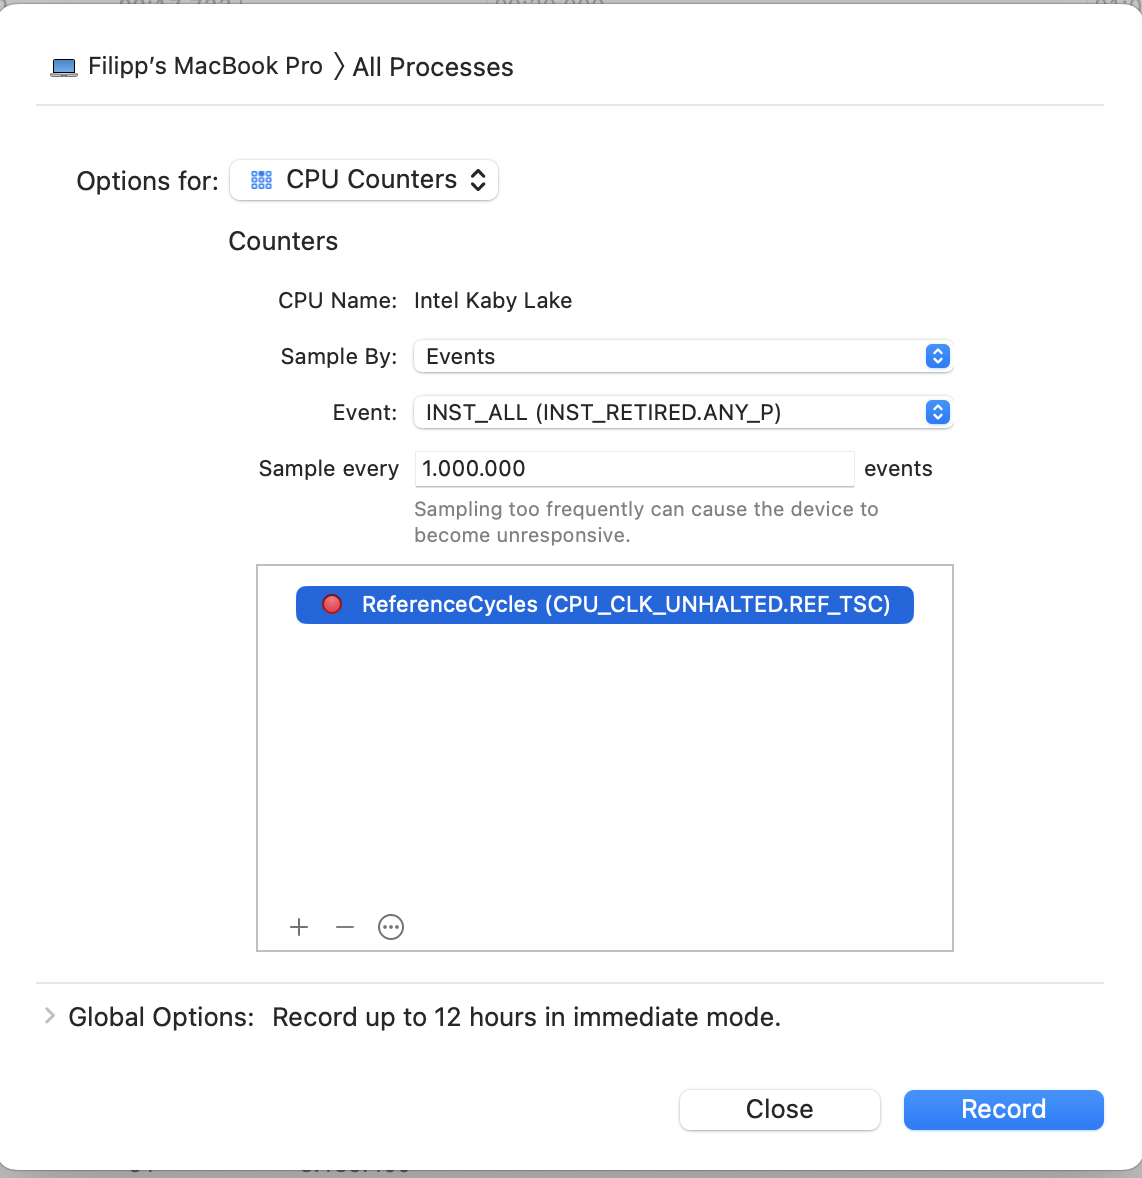Image resolution: width=1142 pixels, height=1178 pixels.
Task: Select All Processes target breadcrumb
Action: 433,67
